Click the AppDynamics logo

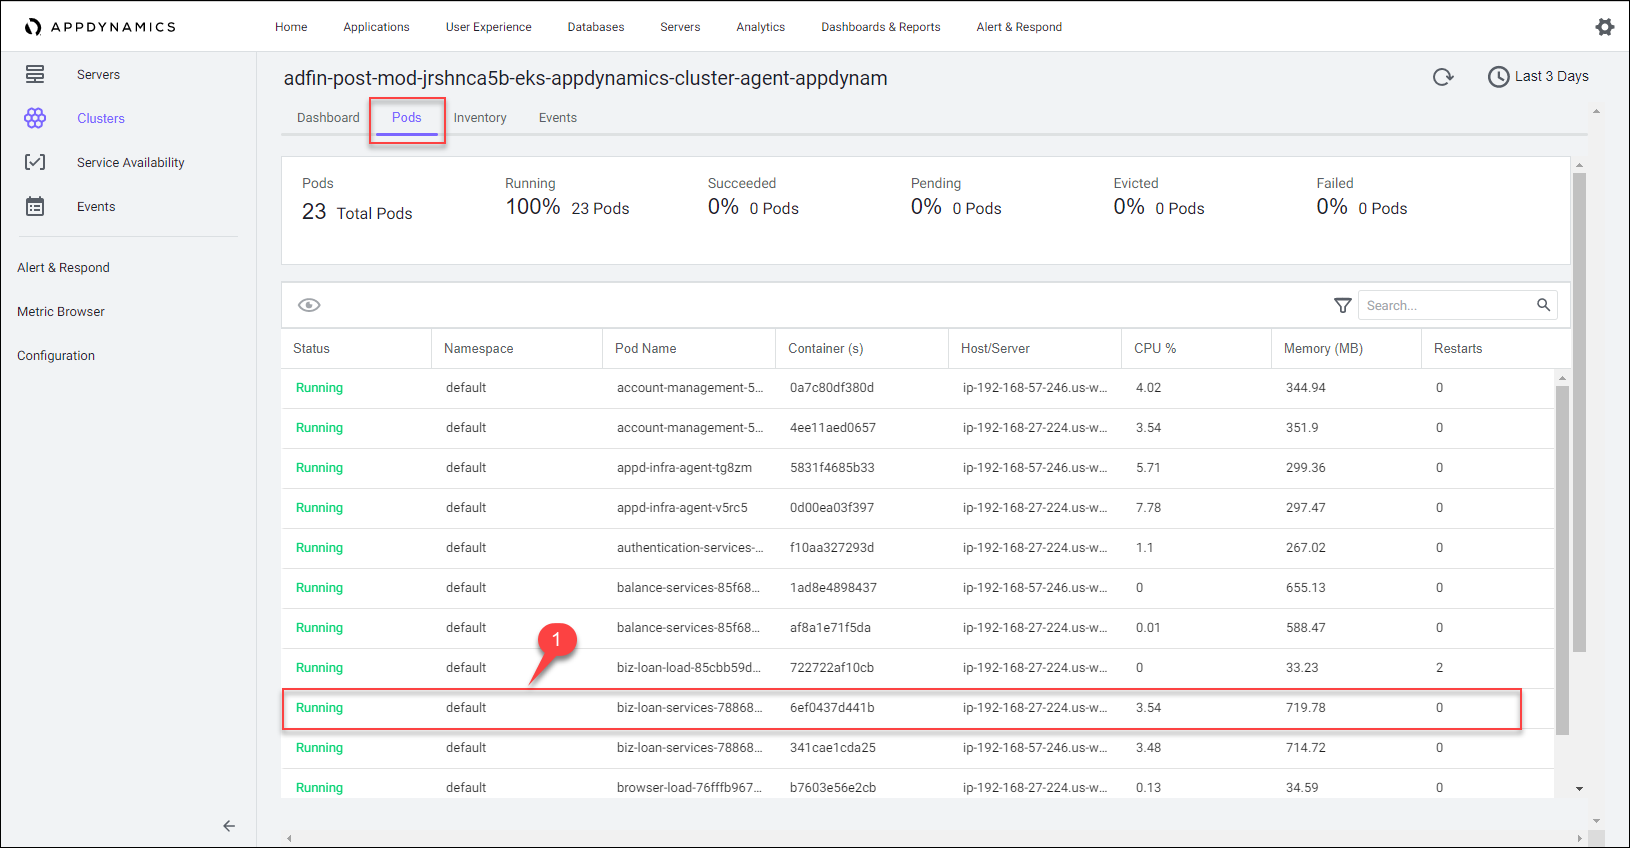pyautogui.click(x=100, y=27)
